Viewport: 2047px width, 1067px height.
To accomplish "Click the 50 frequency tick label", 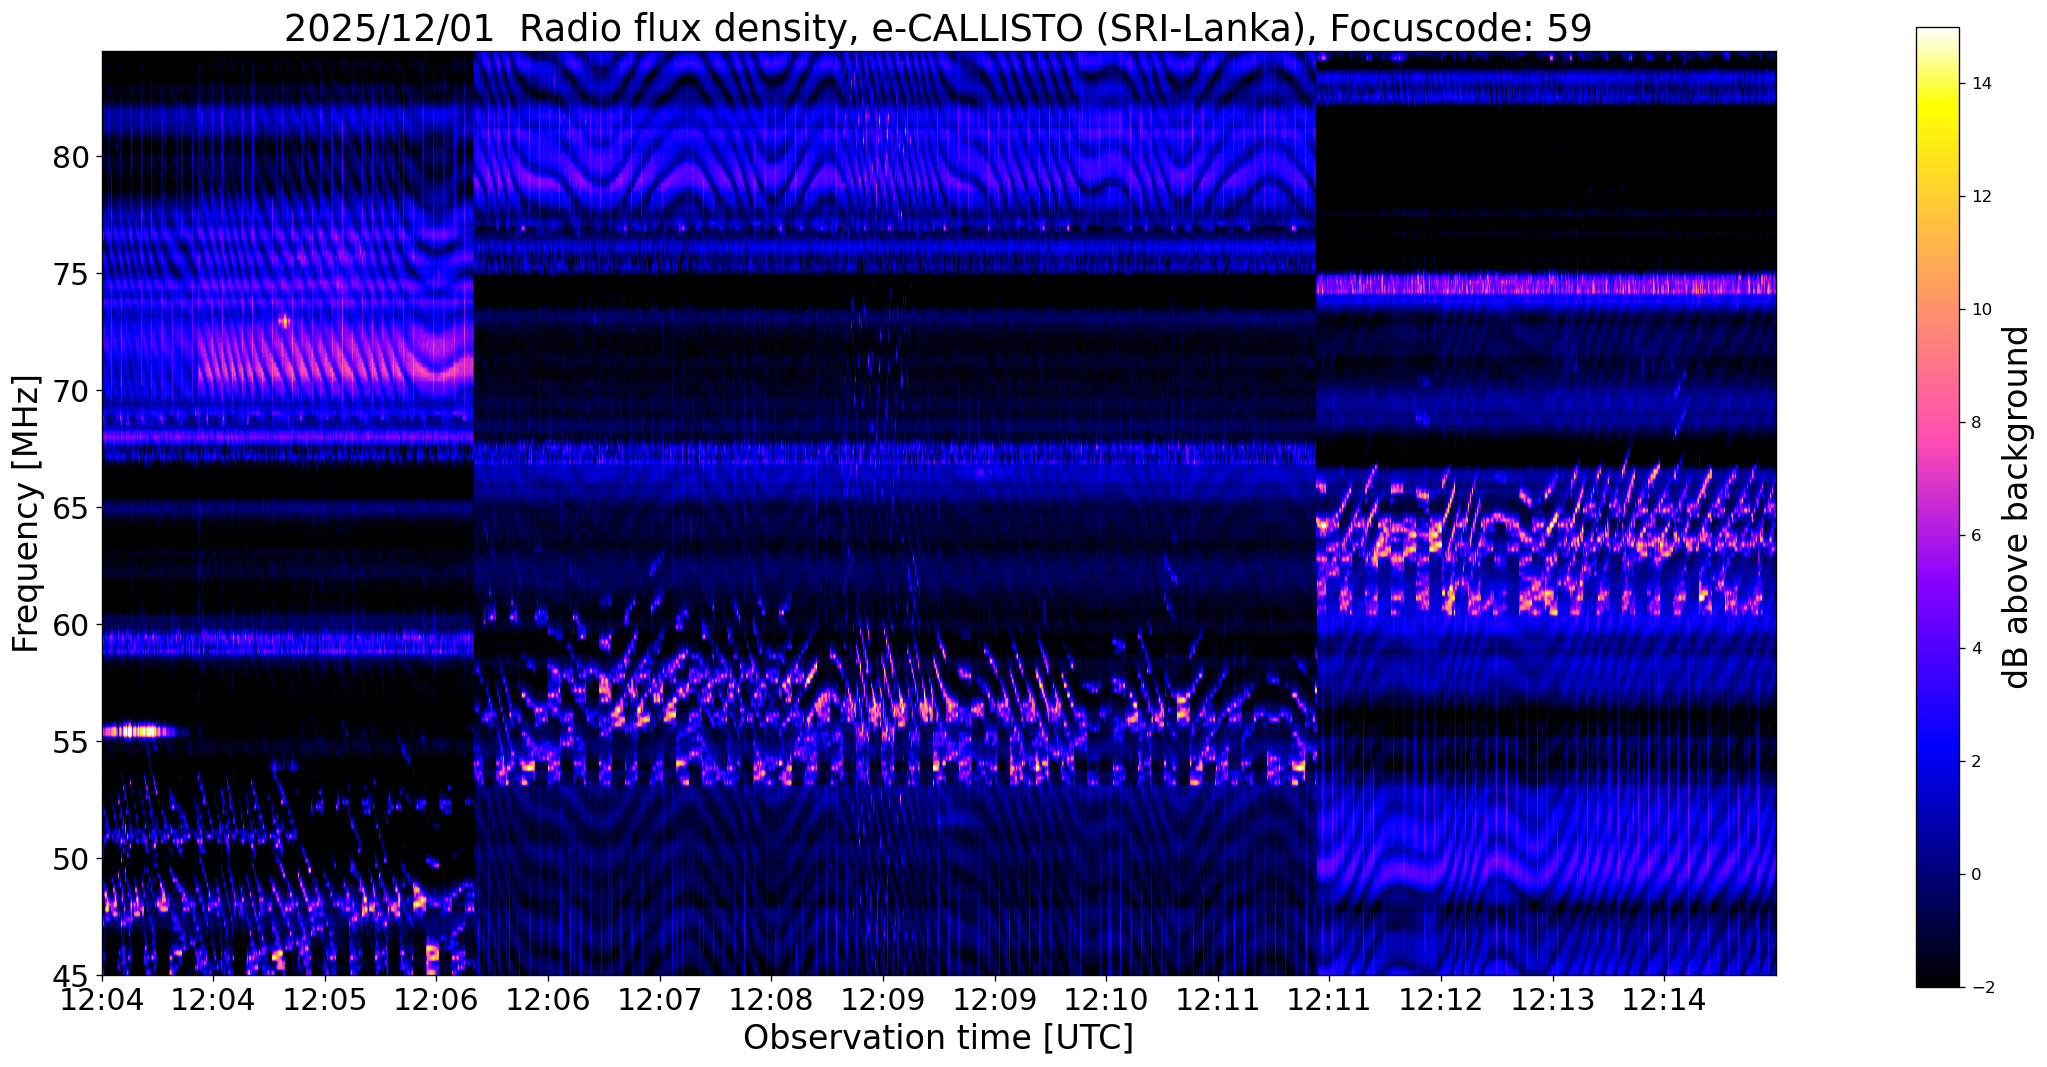I will pyautogui.click(x=73, y=859).
